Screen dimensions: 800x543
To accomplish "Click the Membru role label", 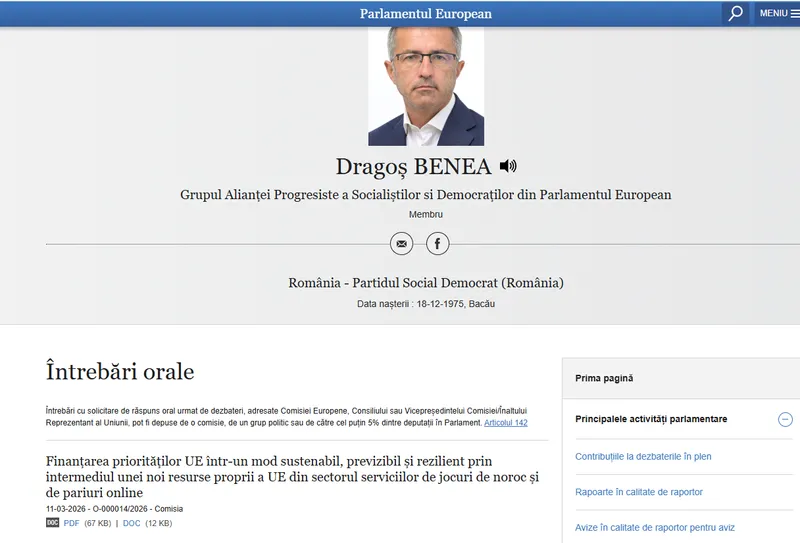I will point(426,214).
